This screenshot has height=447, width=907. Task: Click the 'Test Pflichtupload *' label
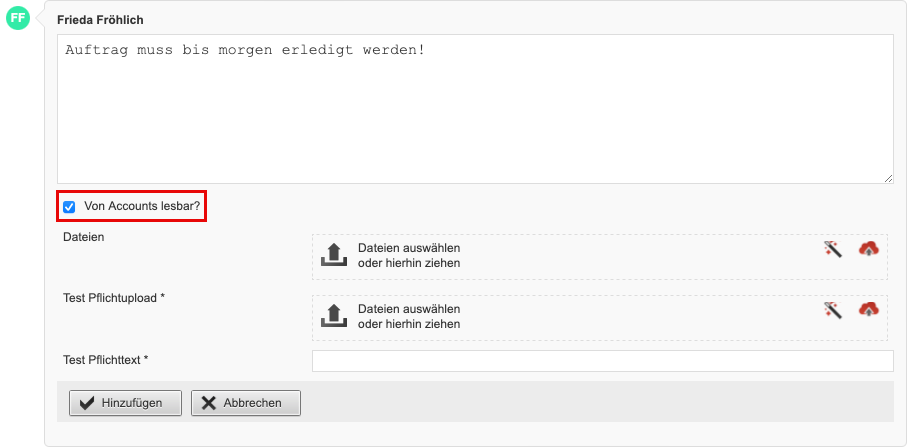point(114,298)
